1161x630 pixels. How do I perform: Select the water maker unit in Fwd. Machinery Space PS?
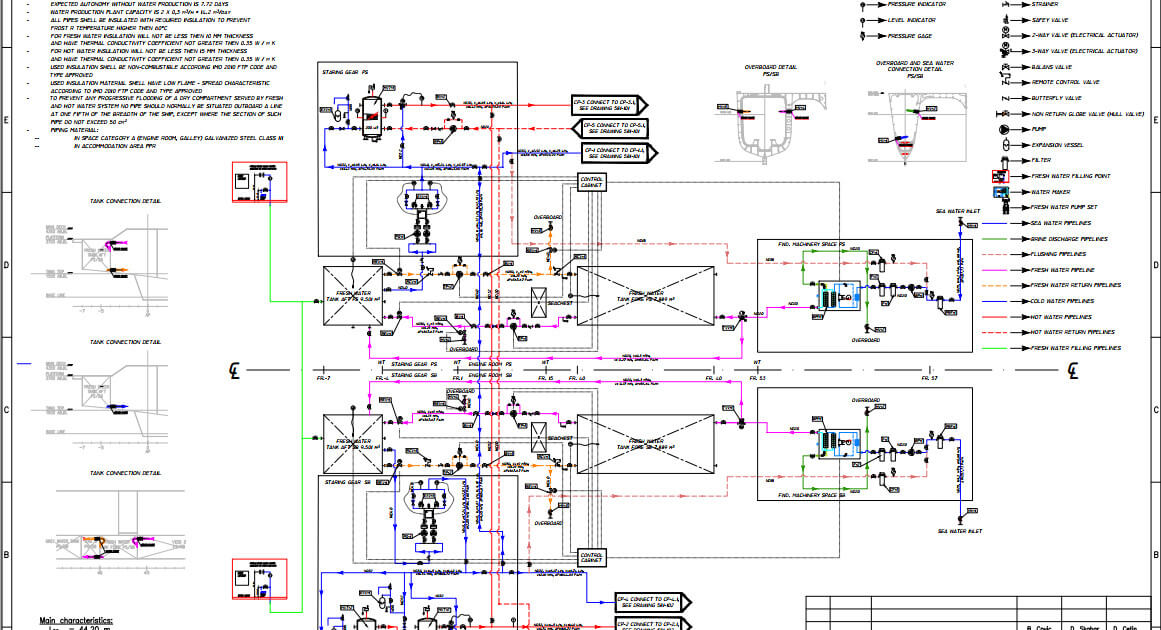[834, 295]
